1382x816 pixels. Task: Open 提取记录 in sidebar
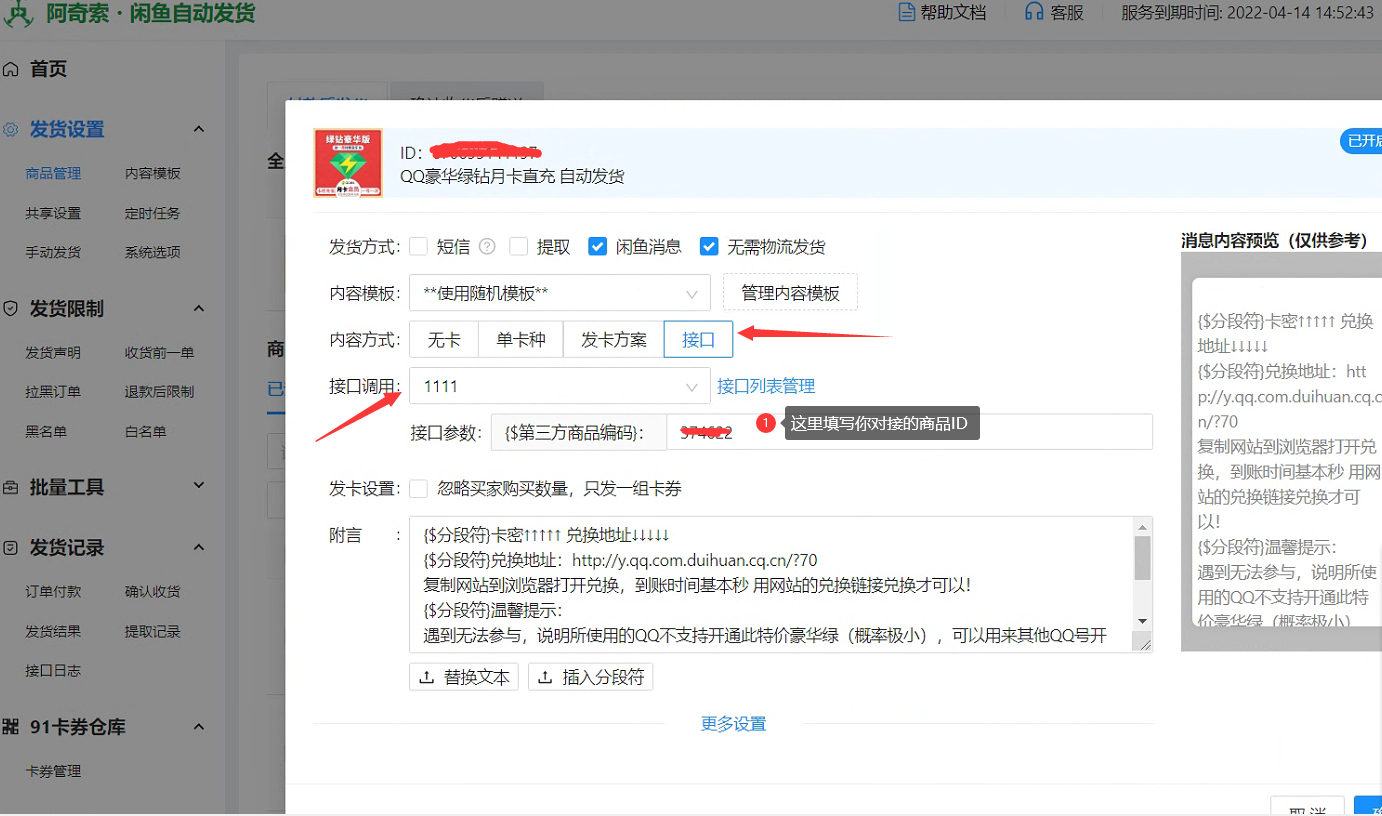click(153, 631)
